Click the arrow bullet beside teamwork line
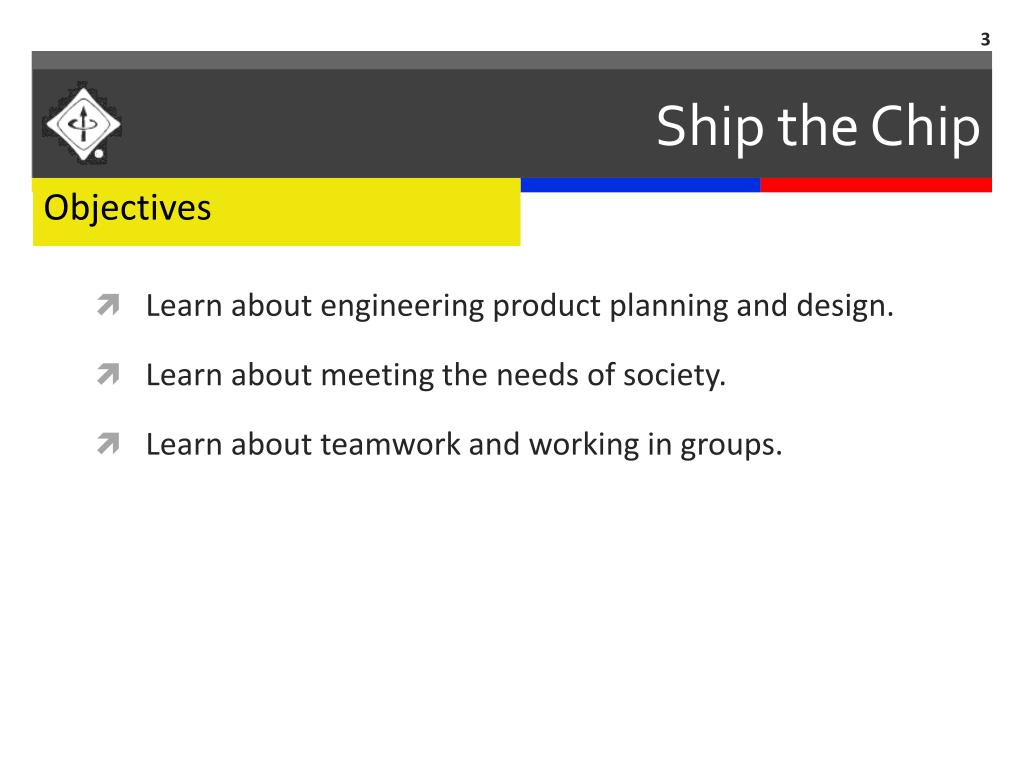 tap(108, 443)
